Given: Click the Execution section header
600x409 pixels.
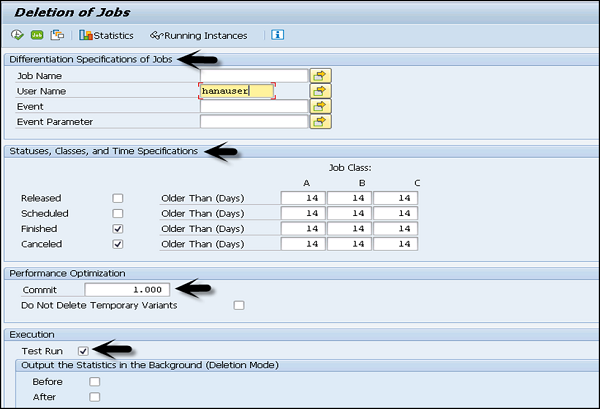Looking at the screenshot, I should click(32, 335).
